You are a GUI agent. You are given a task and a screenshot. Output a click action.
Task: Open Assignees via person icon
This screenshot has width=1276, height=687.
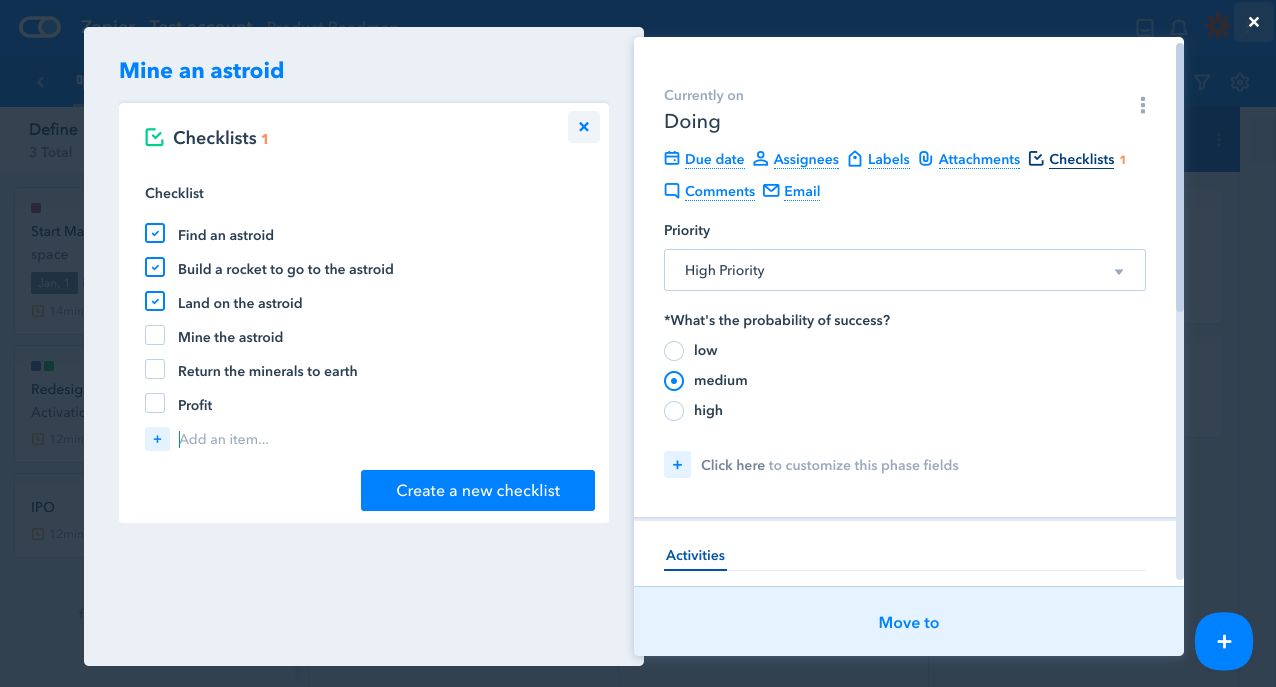(x=761, y=159)
